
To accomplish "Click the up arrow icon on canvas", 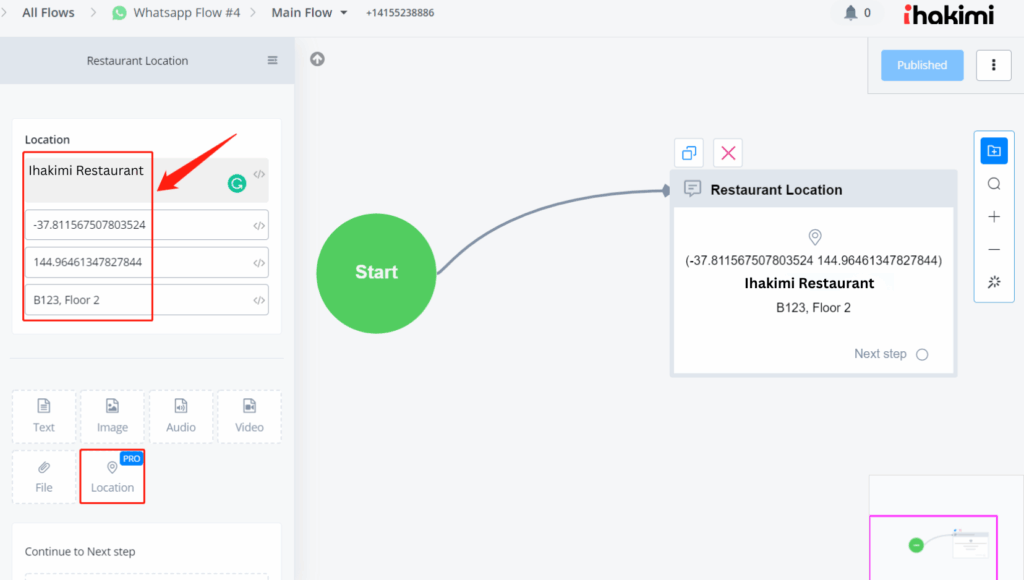I will coord(317,59).
